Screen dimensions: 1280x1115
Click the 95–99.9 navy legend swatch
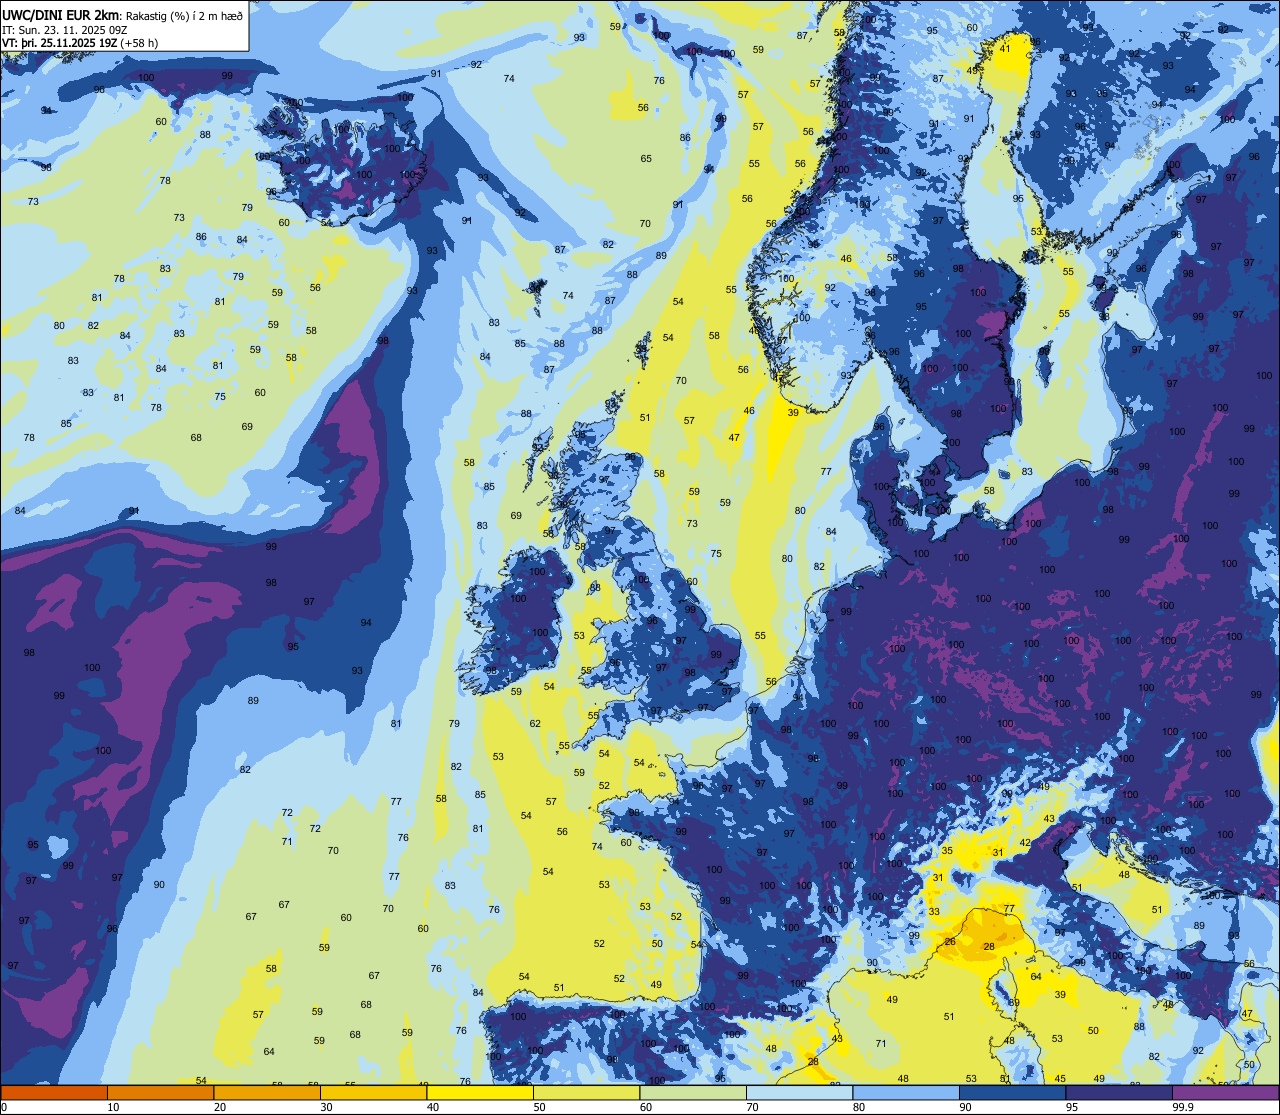1119,1092
